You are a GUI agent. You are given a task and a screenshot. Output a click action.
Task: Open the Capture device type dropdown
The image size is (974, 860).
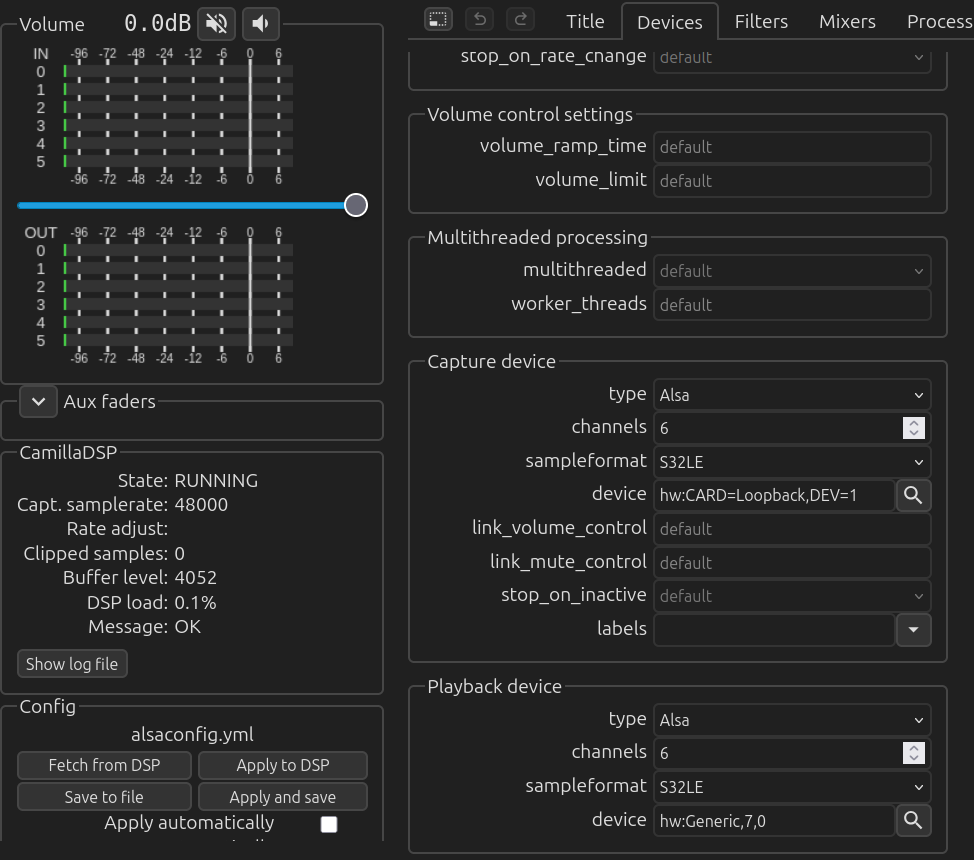click(x=792, y=395)
